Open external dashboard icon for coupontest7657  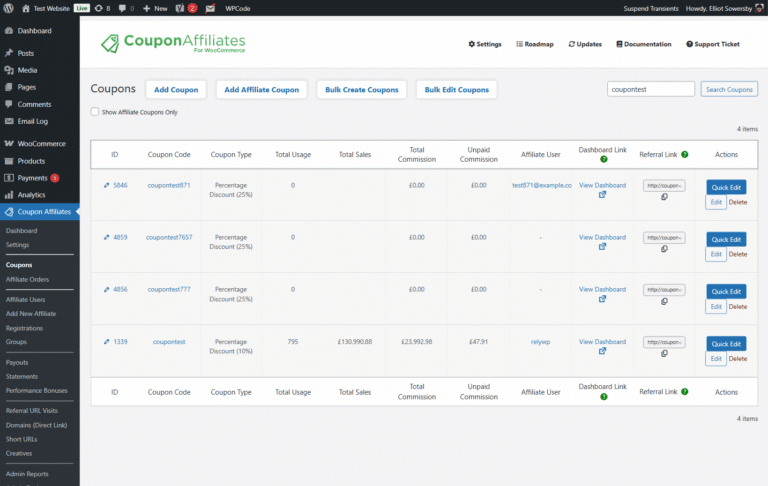(602, 246)
